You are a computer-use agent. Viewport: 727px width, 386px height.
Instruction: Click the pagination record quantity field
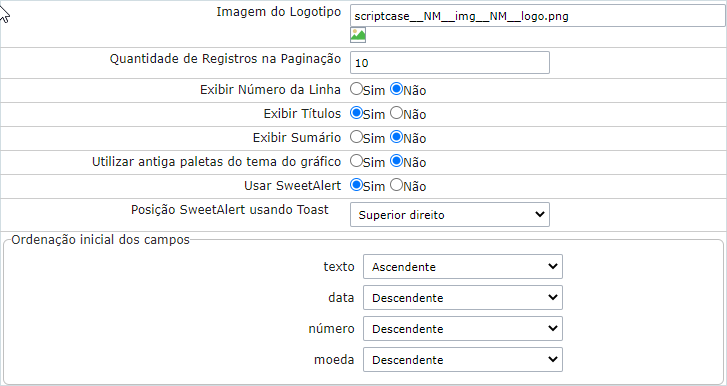tap(450, 63)
